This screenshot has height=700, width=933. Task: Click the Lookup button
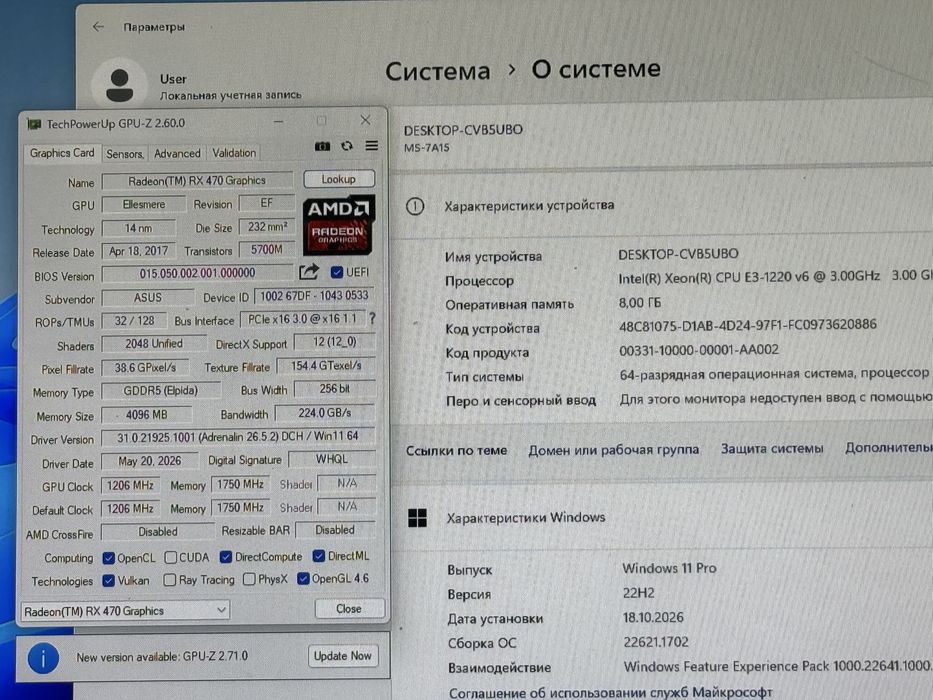(x=339, y=179)
